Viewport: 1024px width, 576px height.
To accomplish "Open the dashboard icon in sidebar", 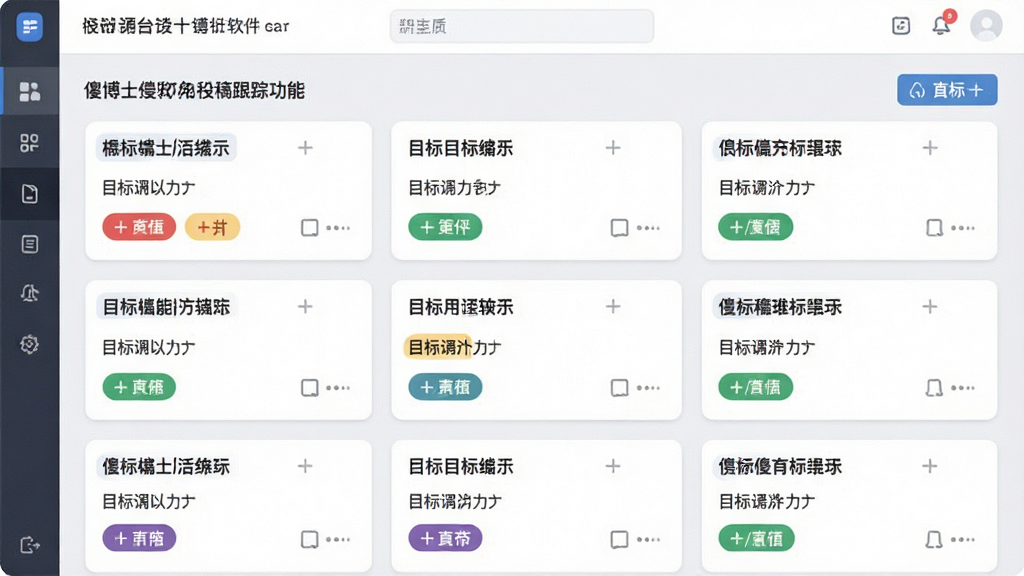I will (x=29, y=91).
